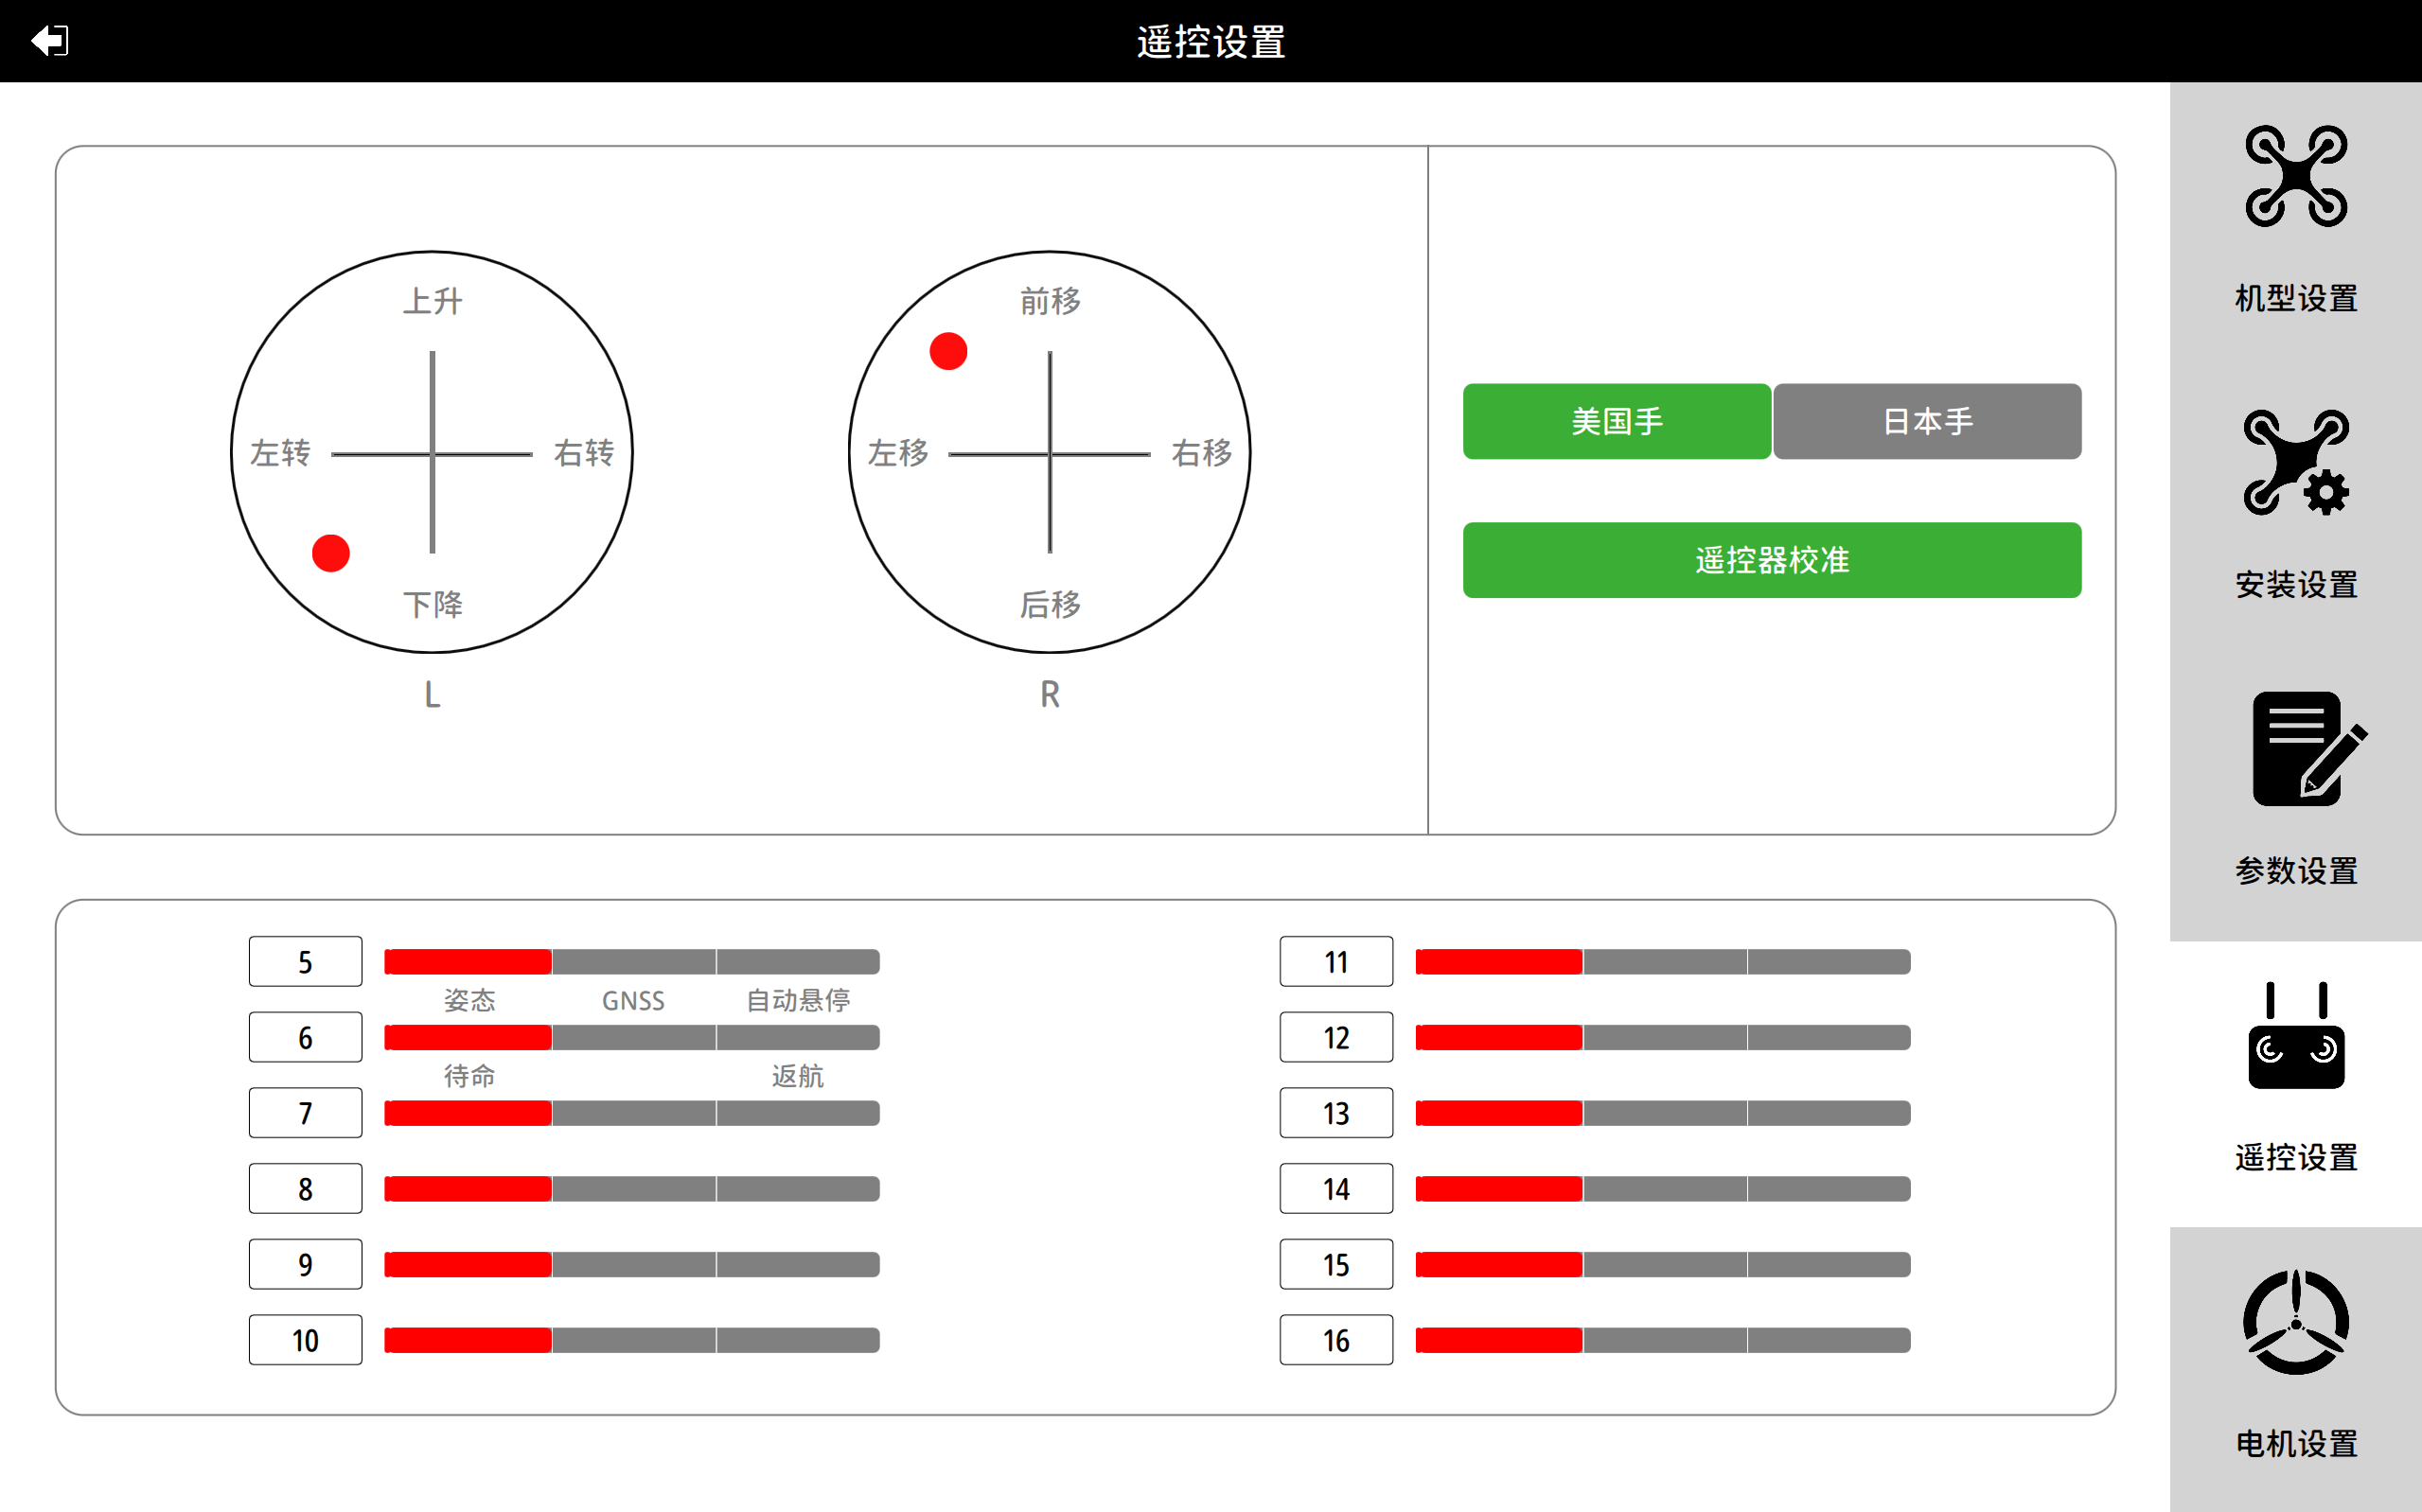Click the back arrow icon

[x=49, y=41]
